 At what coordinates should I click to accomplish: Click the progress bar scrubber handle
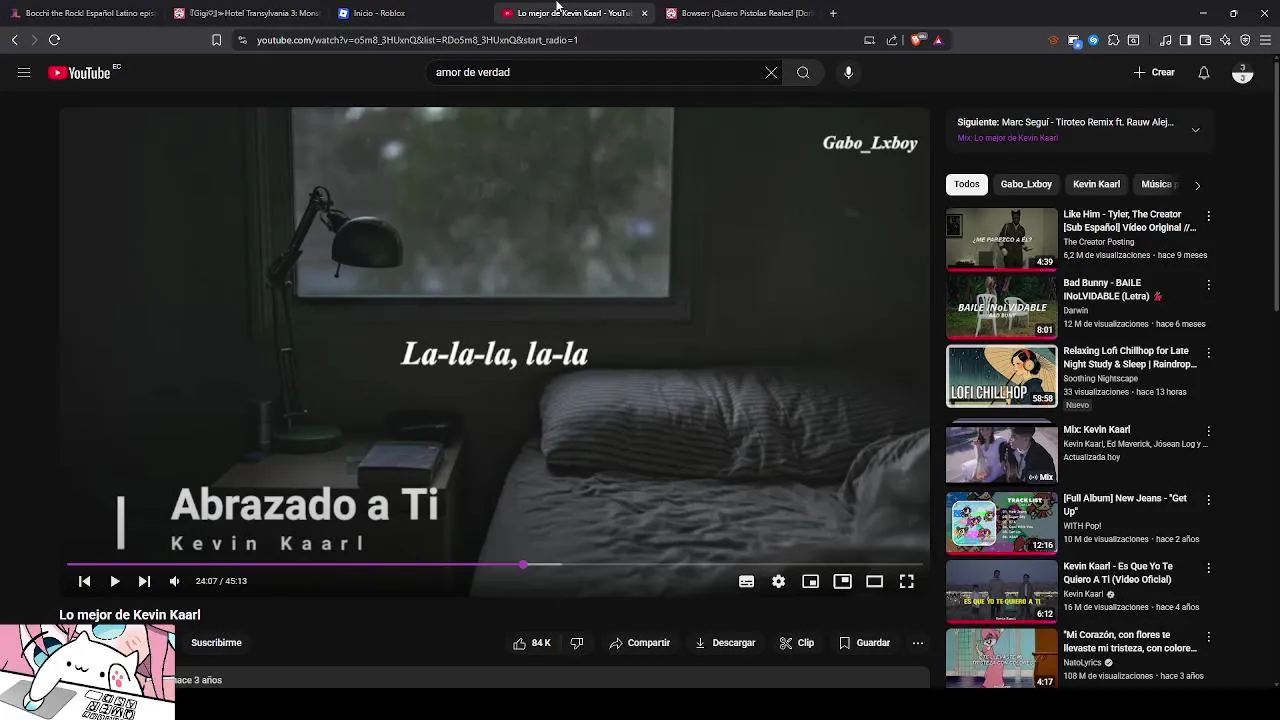pyautogui.click(x=523, y=565)
